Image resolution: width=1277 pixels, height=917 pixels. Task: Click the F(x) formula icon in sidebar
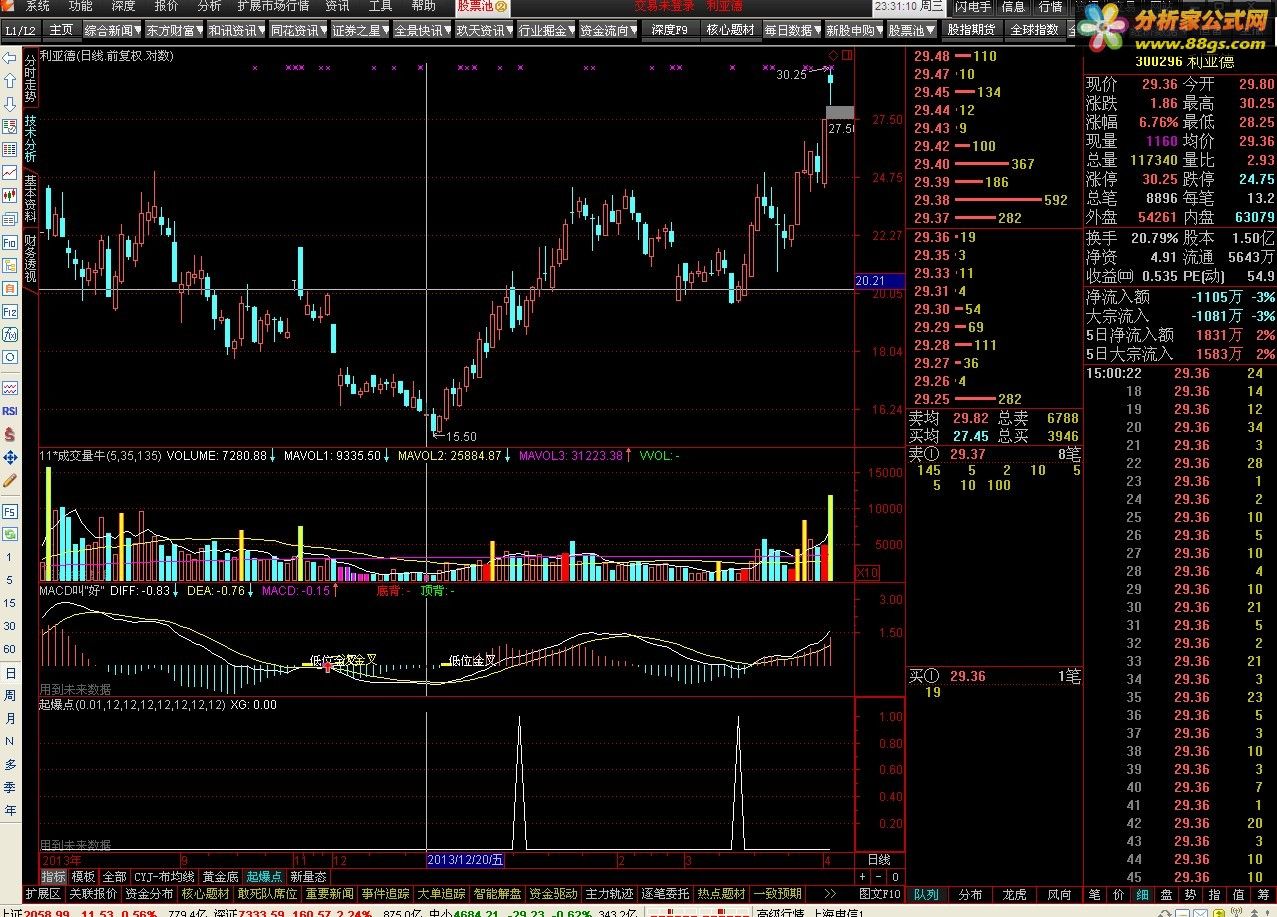point(10,334)
